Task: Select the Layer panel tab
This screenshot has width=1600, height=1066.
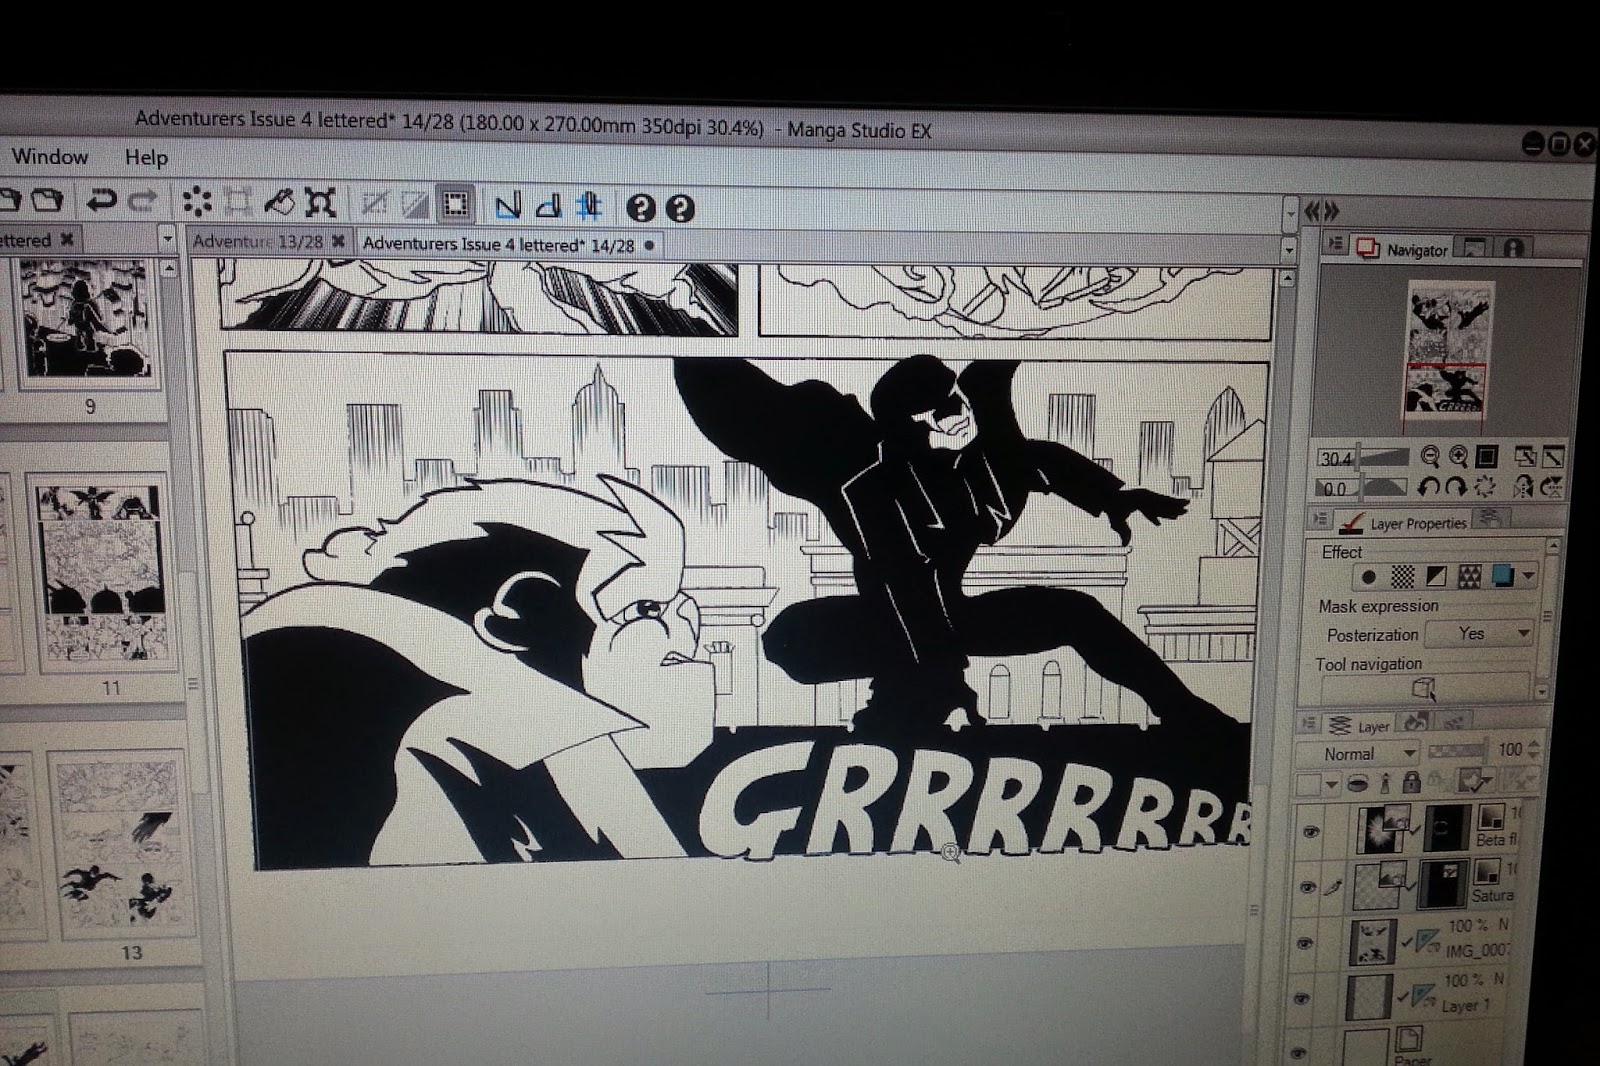Action: tap(1358, 726)
